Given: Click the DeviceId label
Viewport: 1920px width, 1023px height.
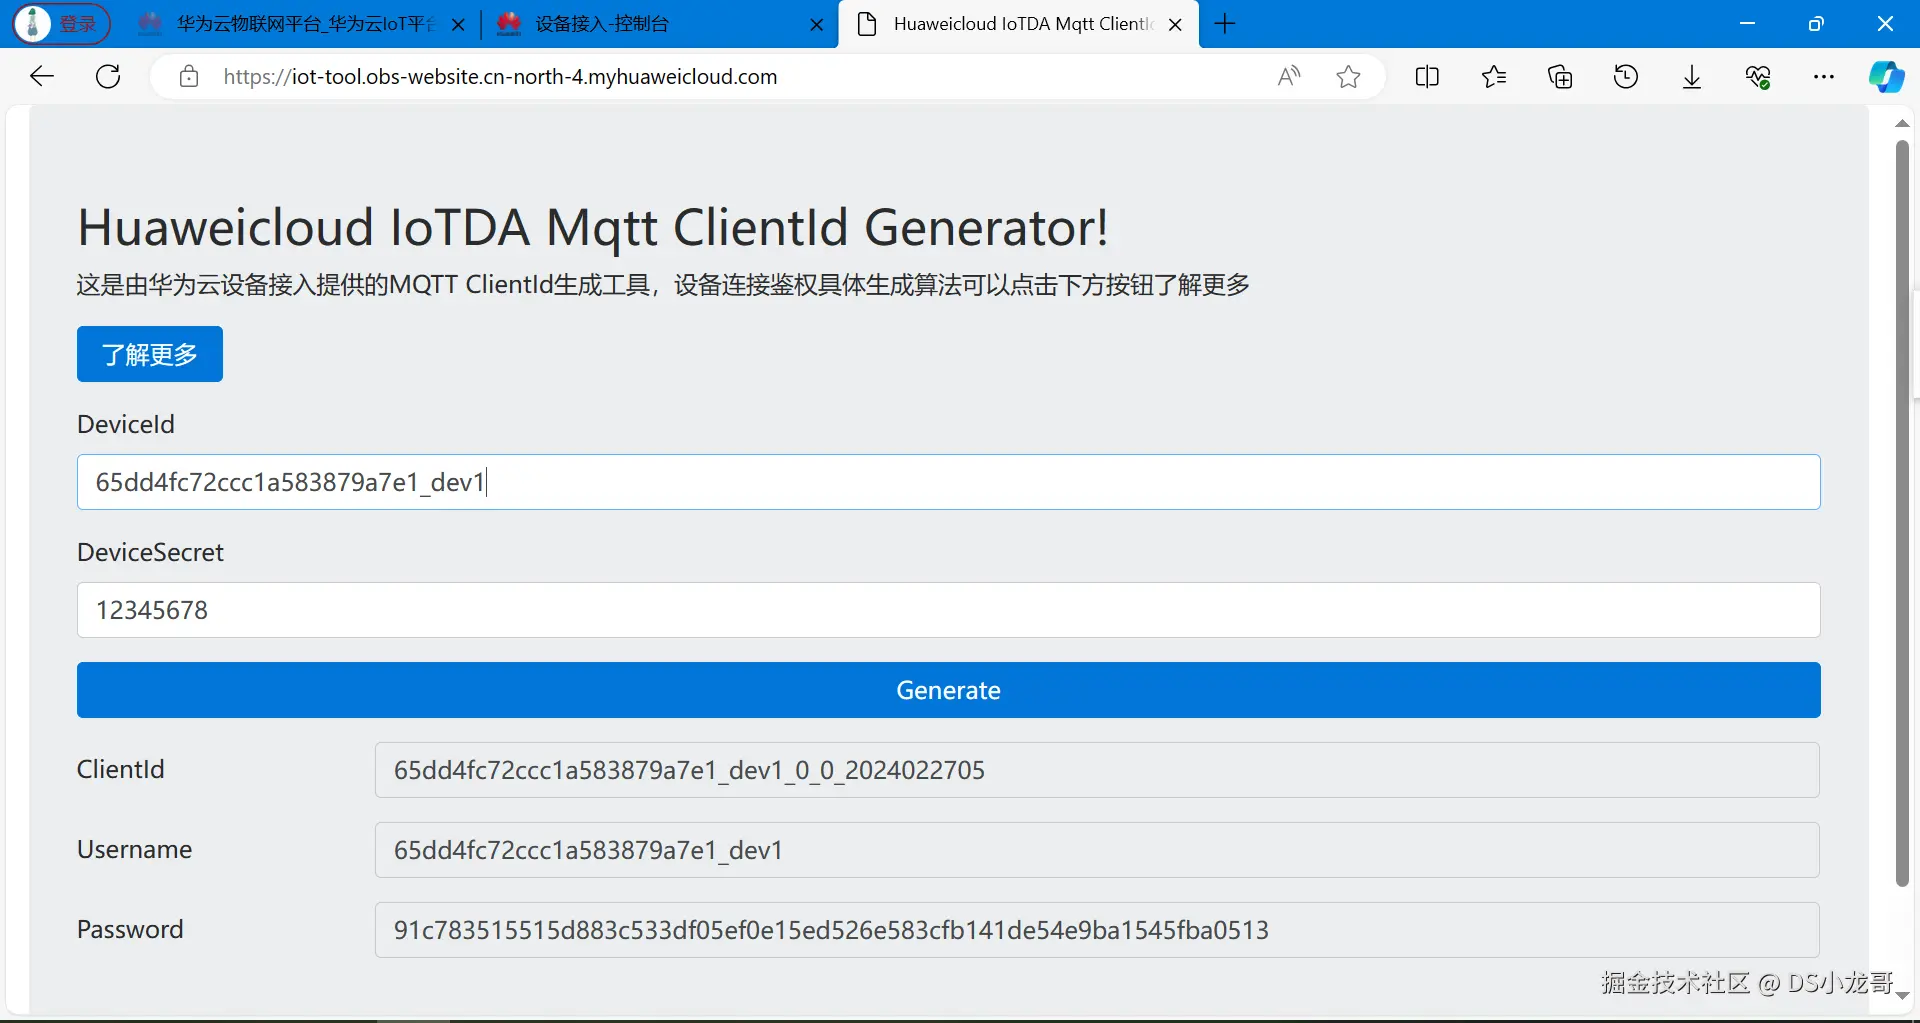Looking at the screenshot, I should point(126,424).
